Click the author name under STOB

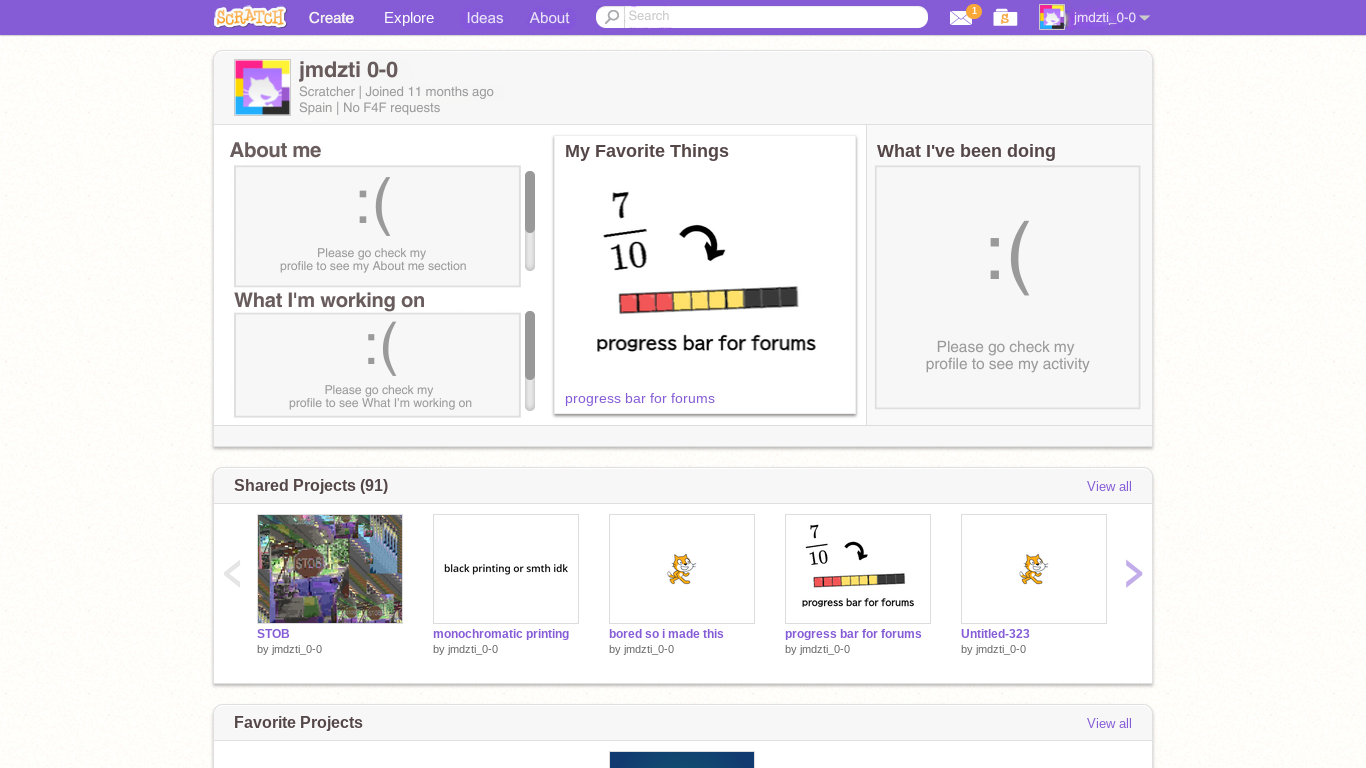coord(297,649)
